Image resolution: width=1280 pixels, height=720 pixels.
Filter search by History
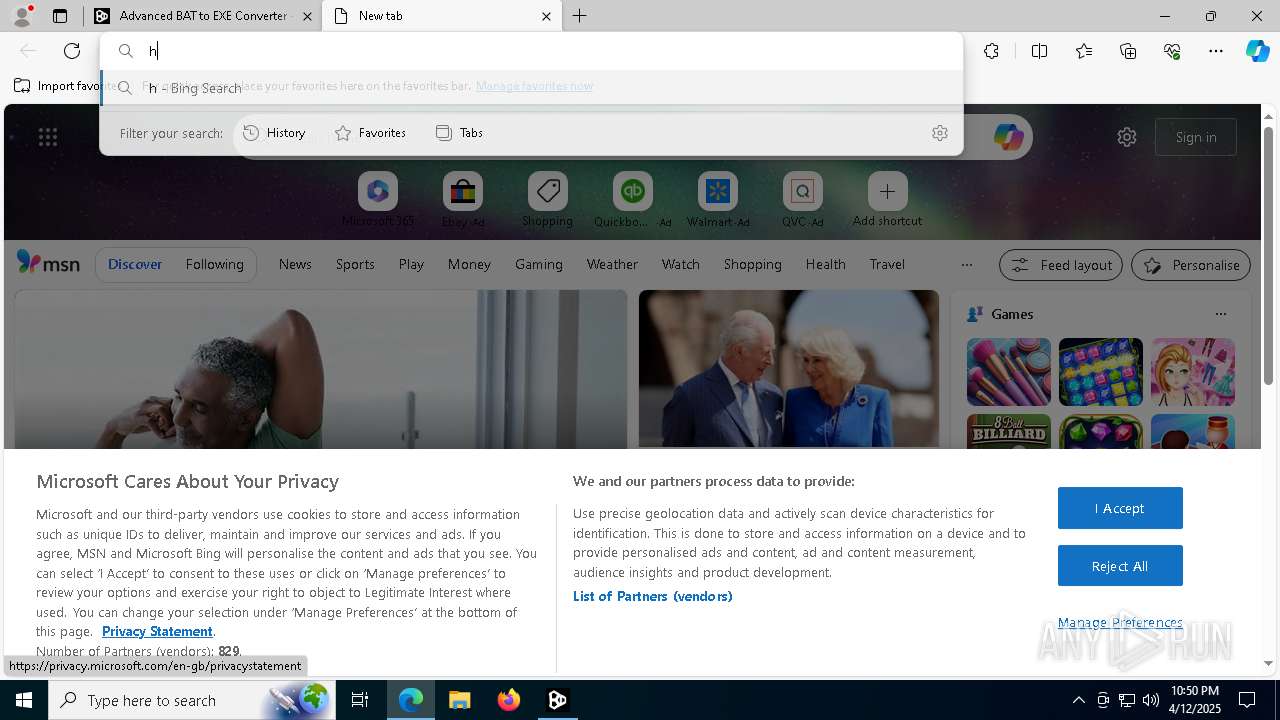coord(275,133)
